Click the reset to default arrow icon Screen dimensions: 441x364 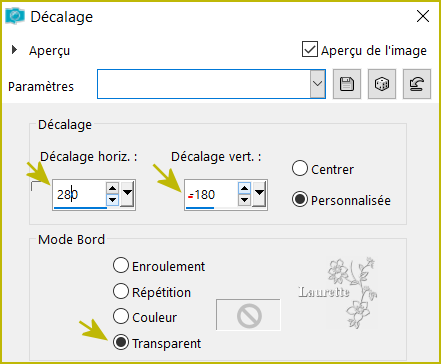(417, 84)
